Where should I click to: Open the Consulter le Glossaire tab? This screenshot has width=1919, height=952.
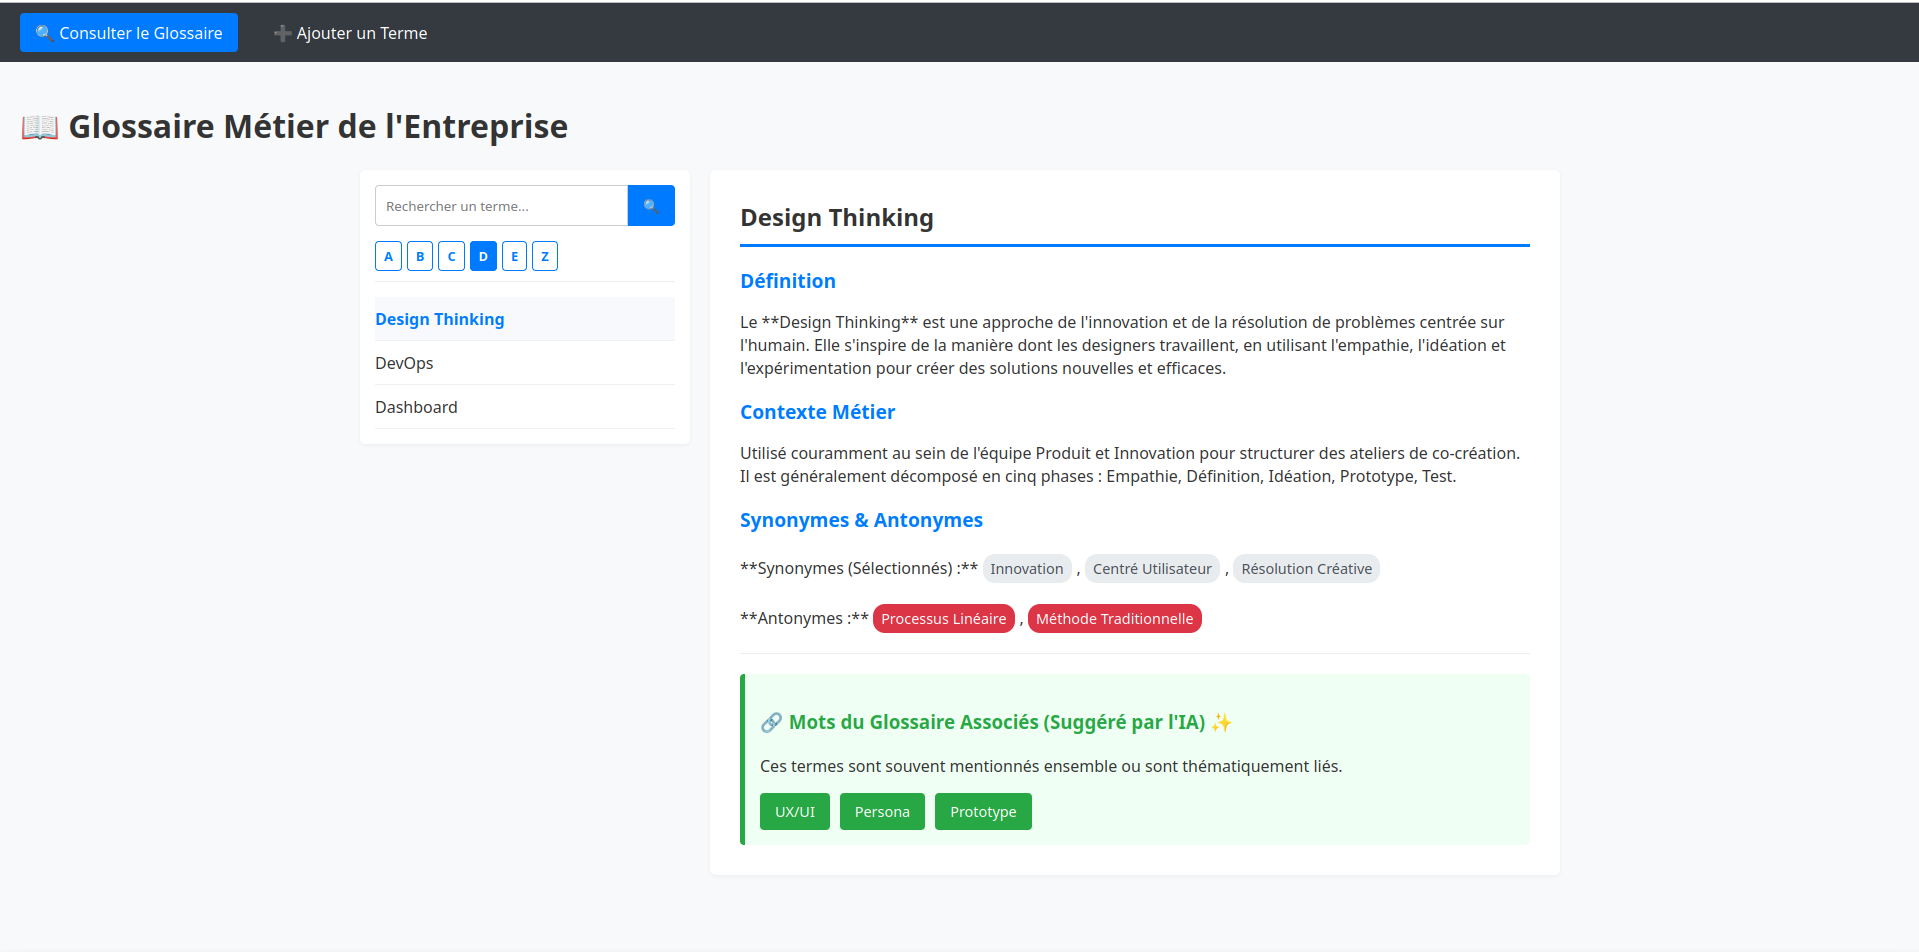click(129, 33)
